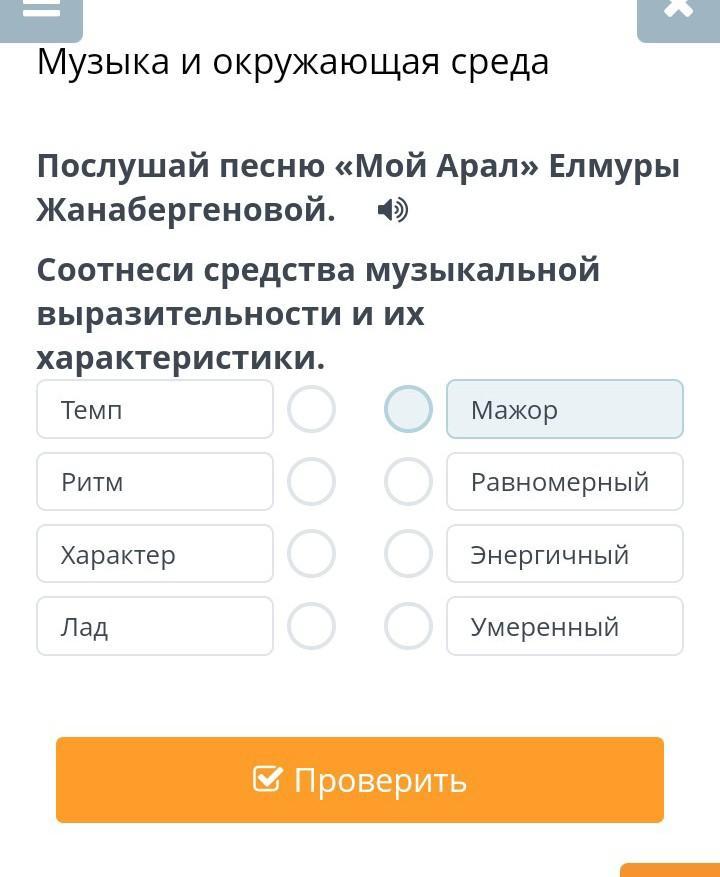Open the hamburger menu
The height and width of the screenshot is (877, 720).
[x=41, y=12]
